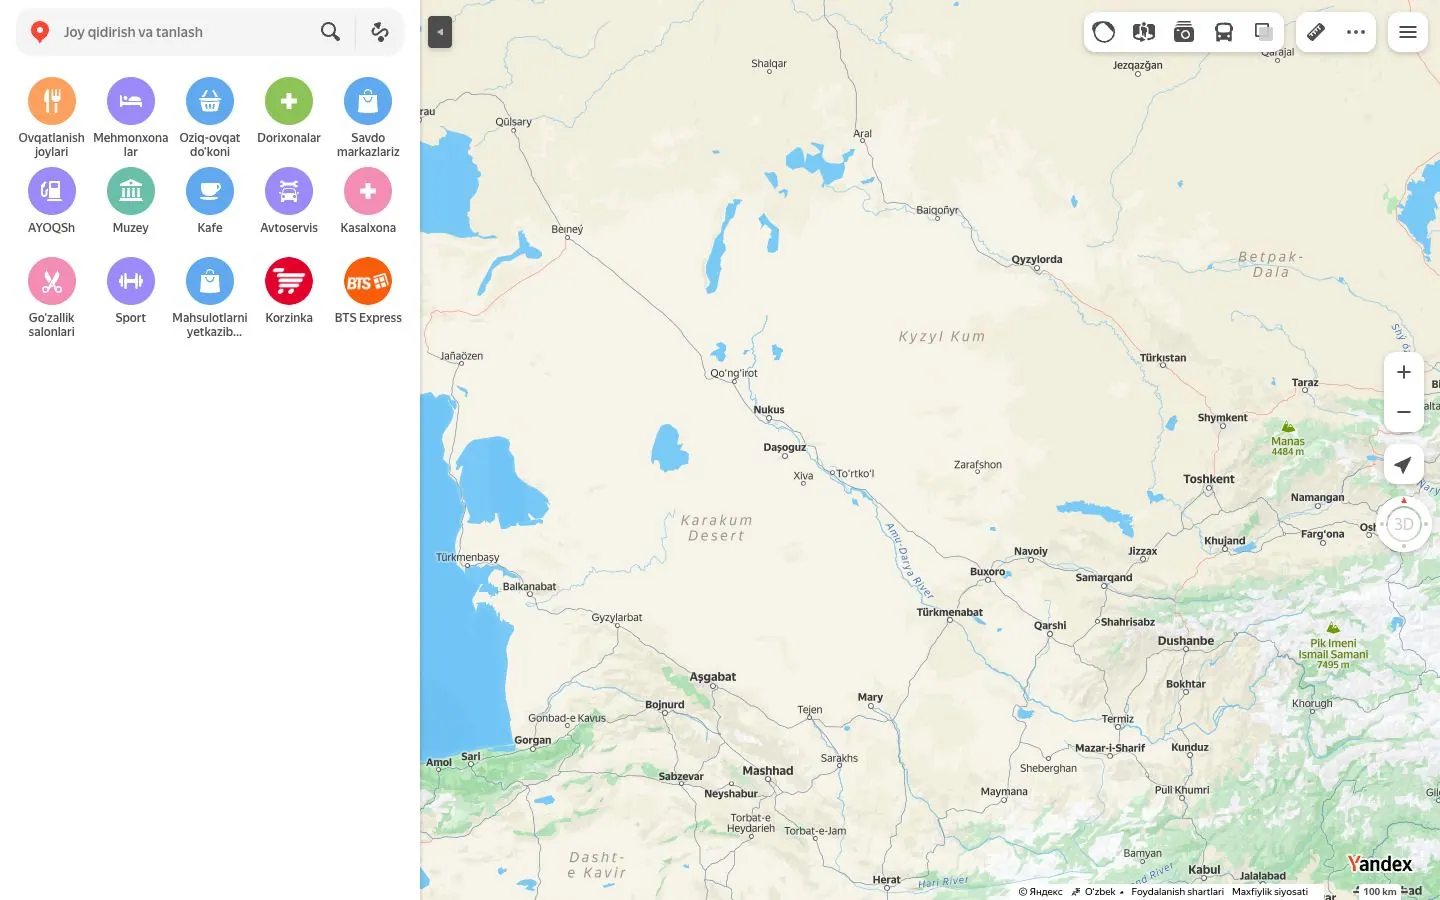Open the Maxfiylik siyosati link
Viewport: 1440px width, 900px height.
pyautogui.click(x=1270, y=892)
